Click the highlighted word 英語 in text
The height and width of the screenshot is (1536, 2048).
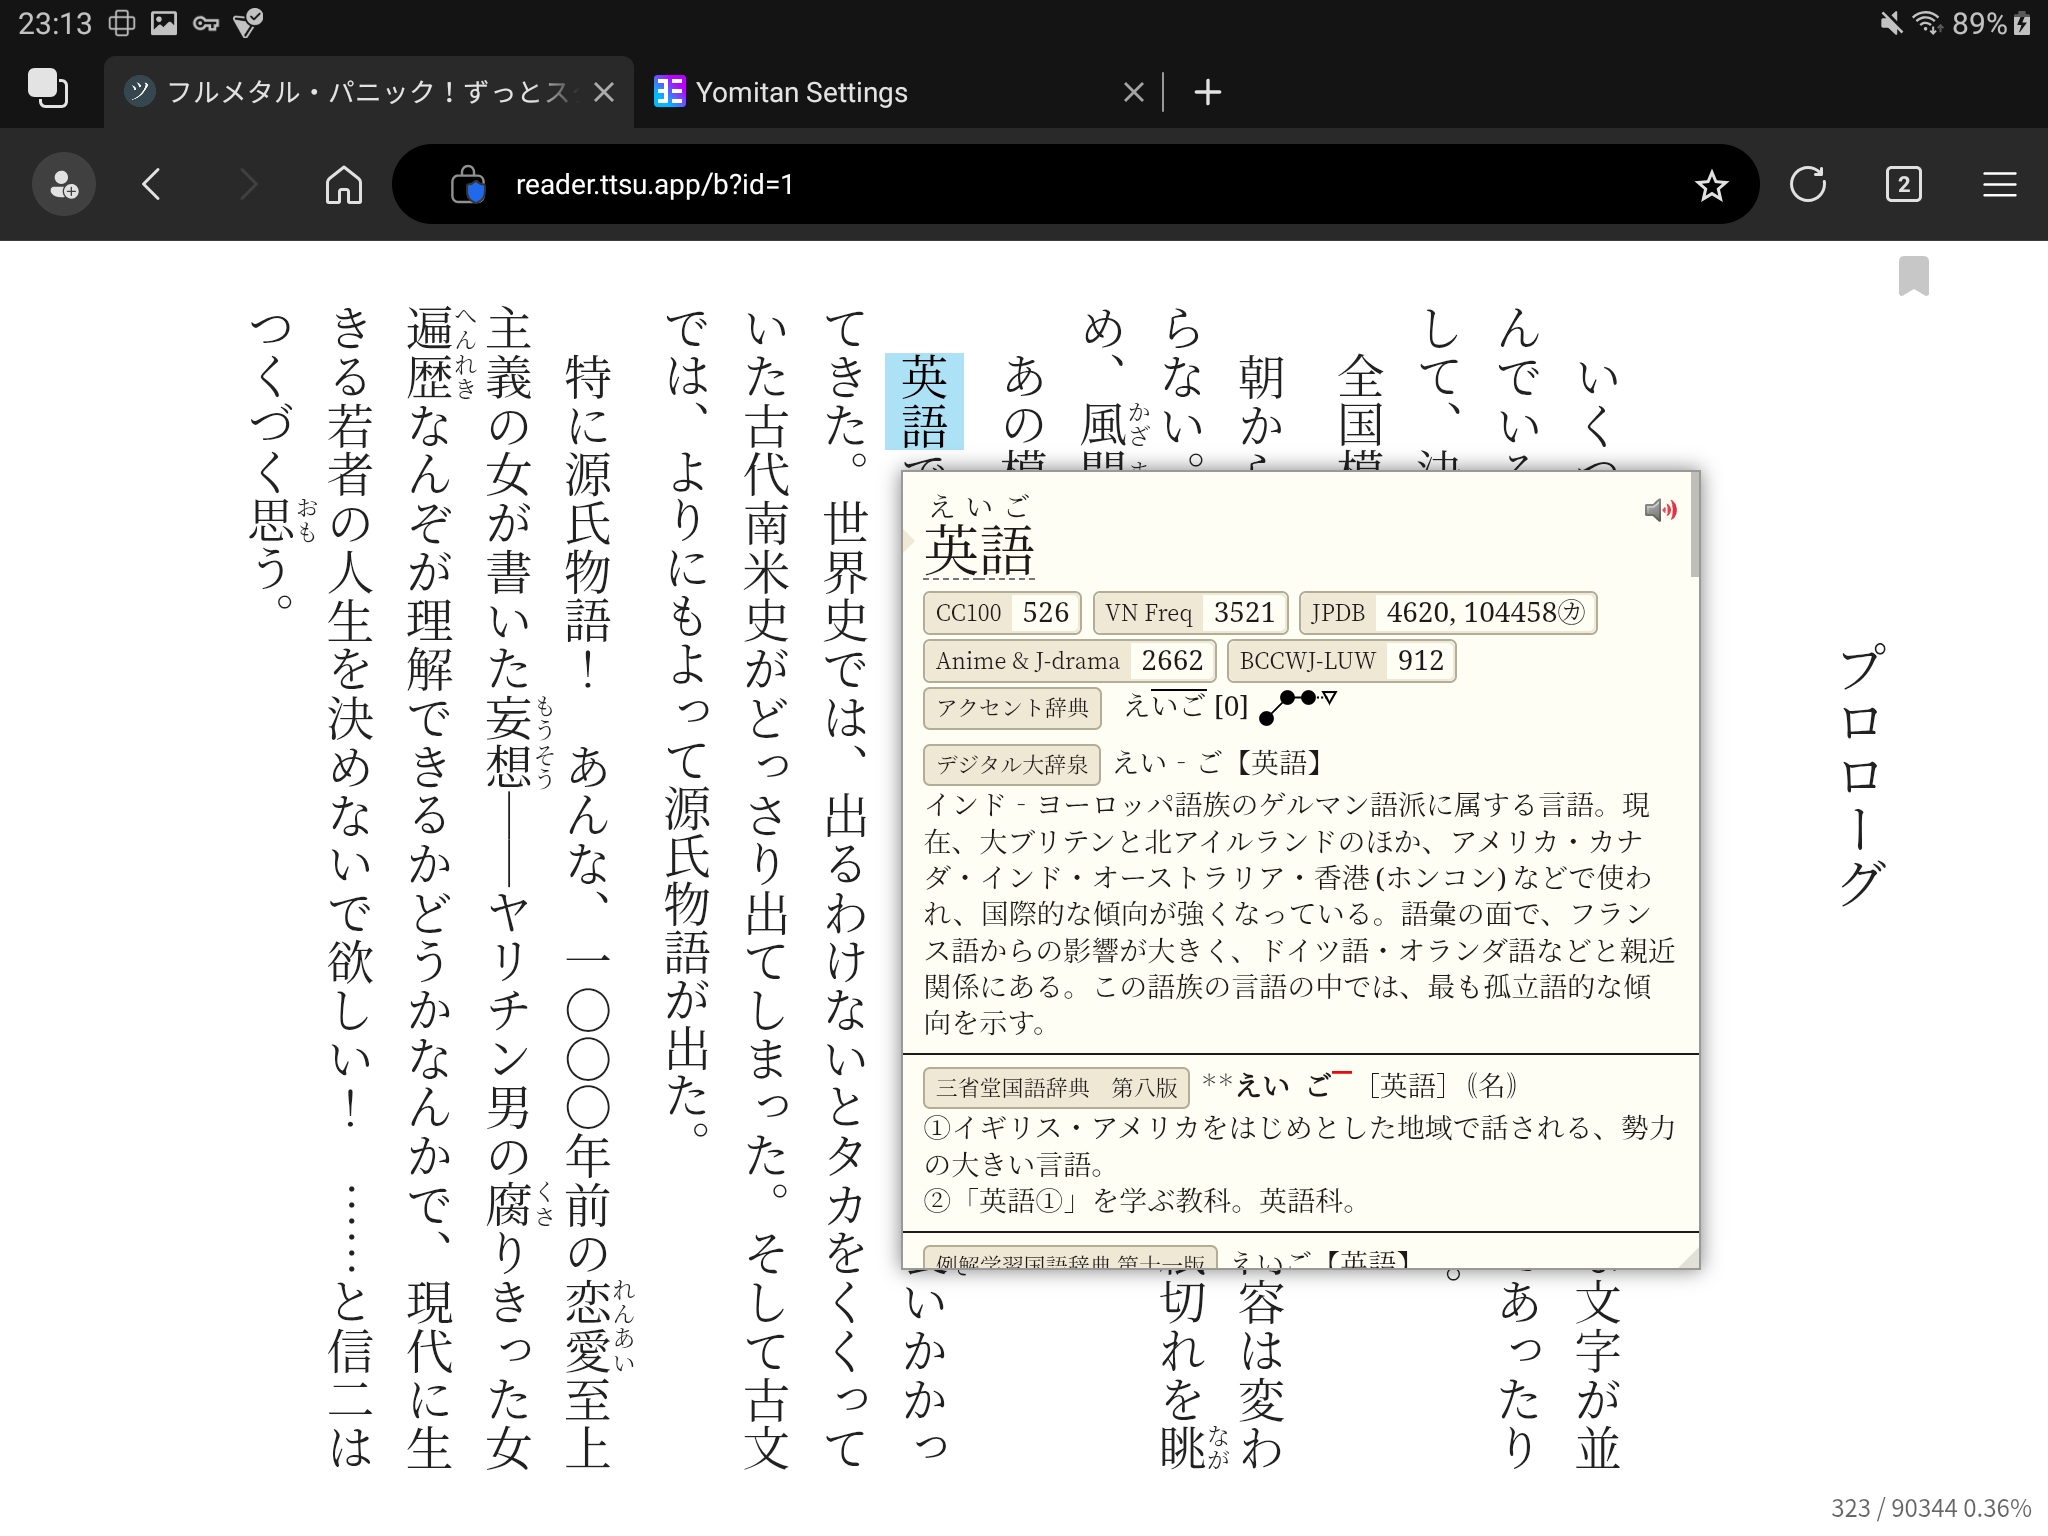pos(924,402)
